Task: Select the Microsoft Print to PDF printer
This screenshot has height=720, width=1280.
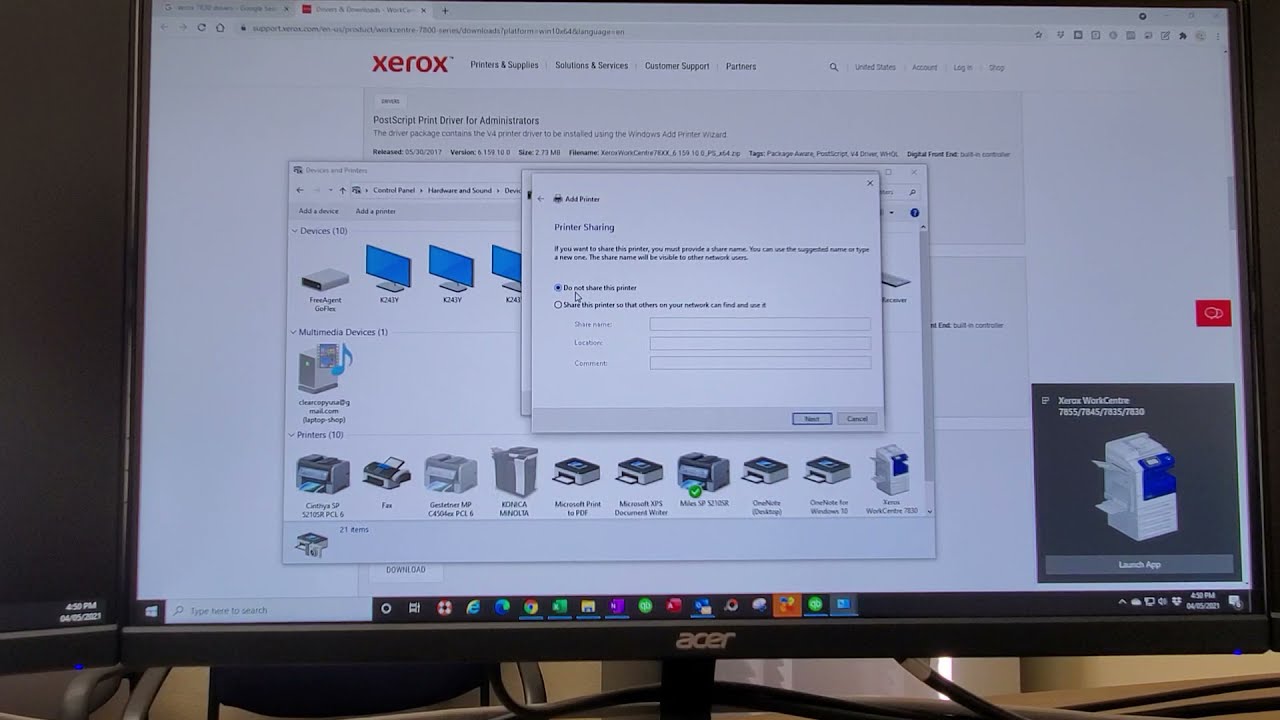Action: tap(577, 486)
